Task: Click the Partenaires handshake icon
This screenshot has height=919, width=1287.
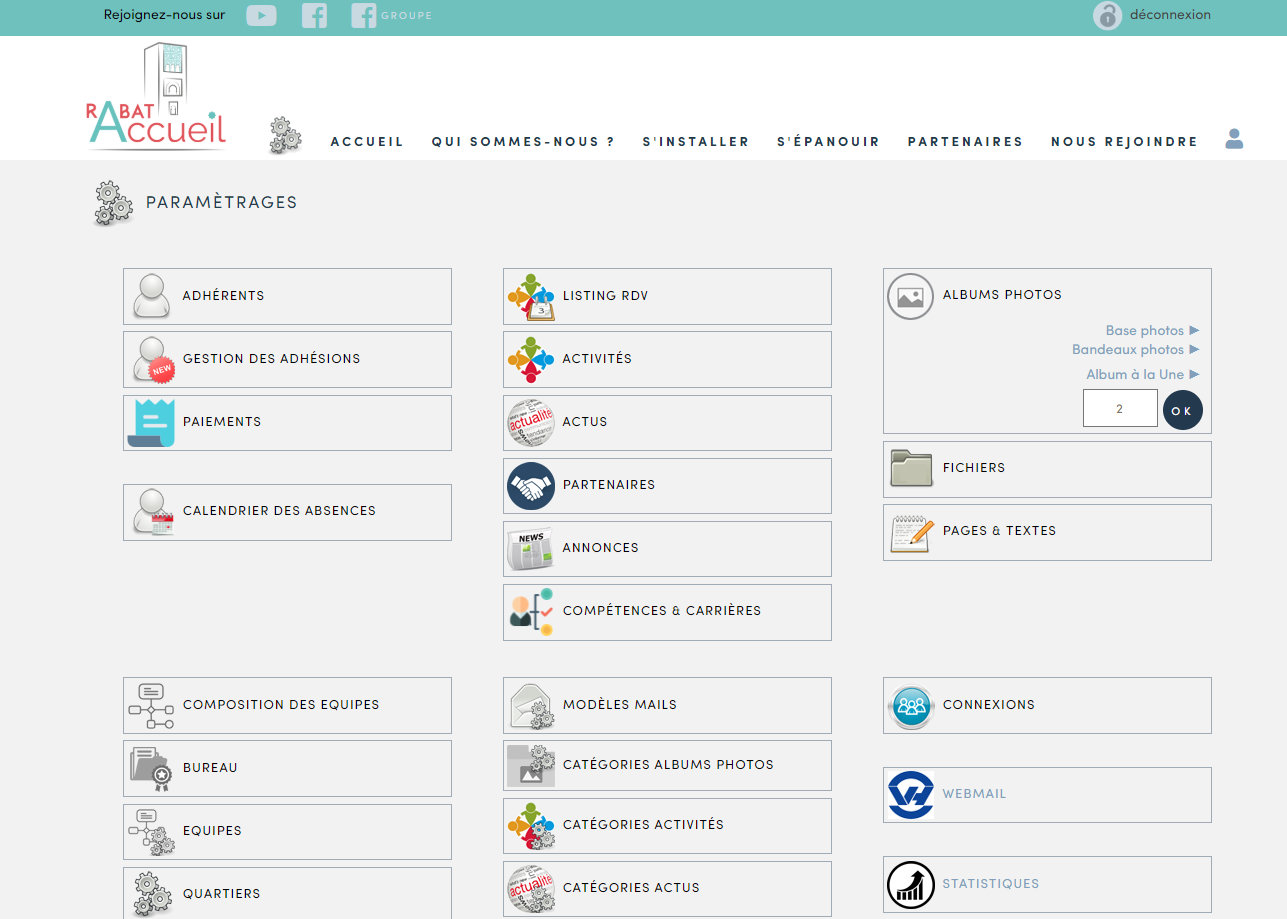Action: point(530,486)
